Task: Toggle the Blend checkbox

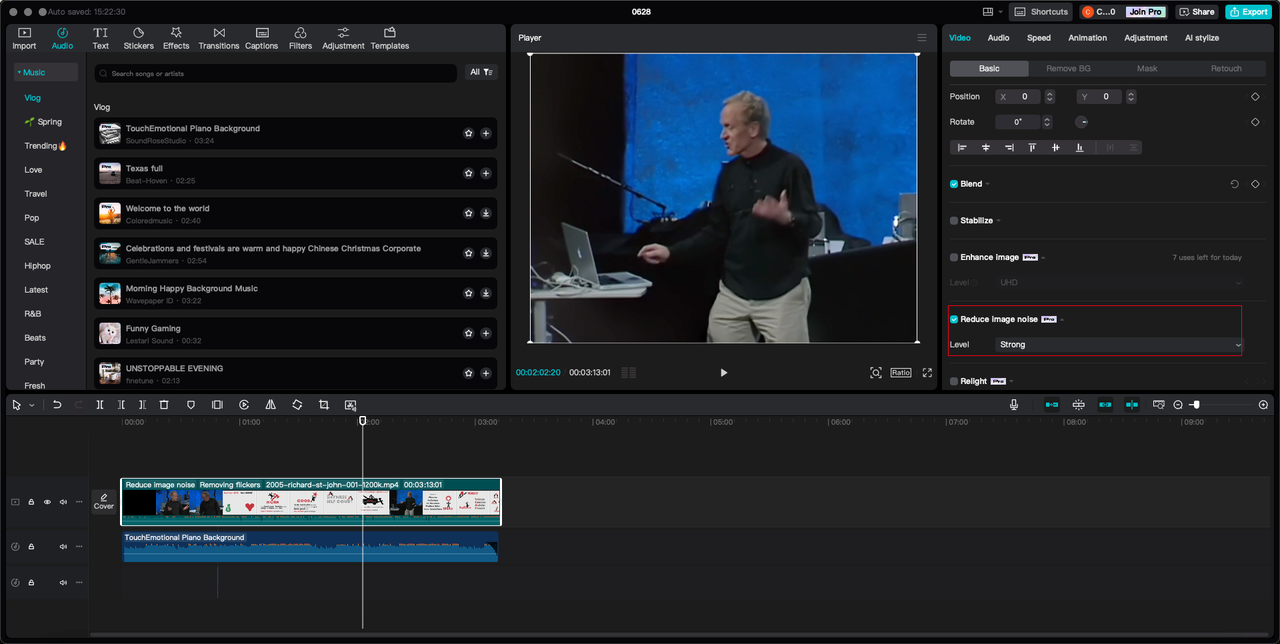Action: [x=954, y=184]
